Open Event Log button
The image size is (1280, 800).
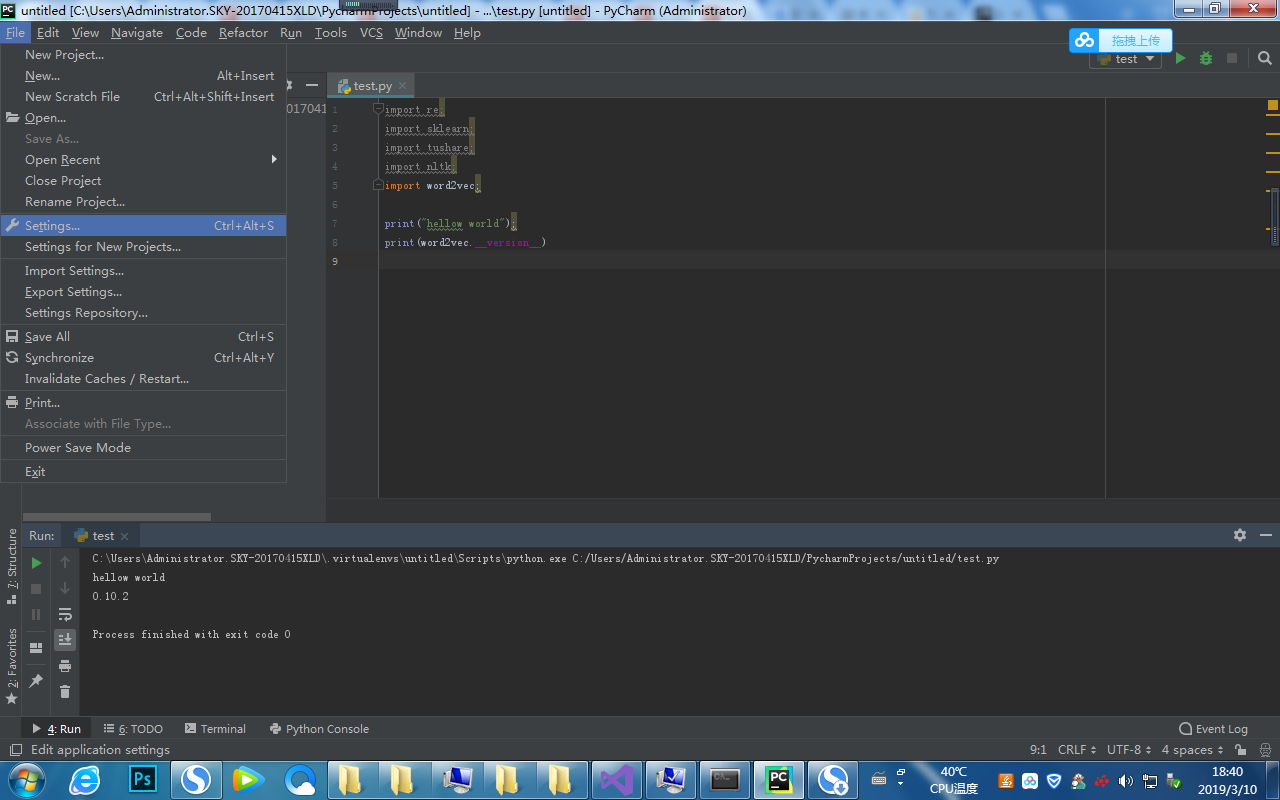pos(1213,729)
